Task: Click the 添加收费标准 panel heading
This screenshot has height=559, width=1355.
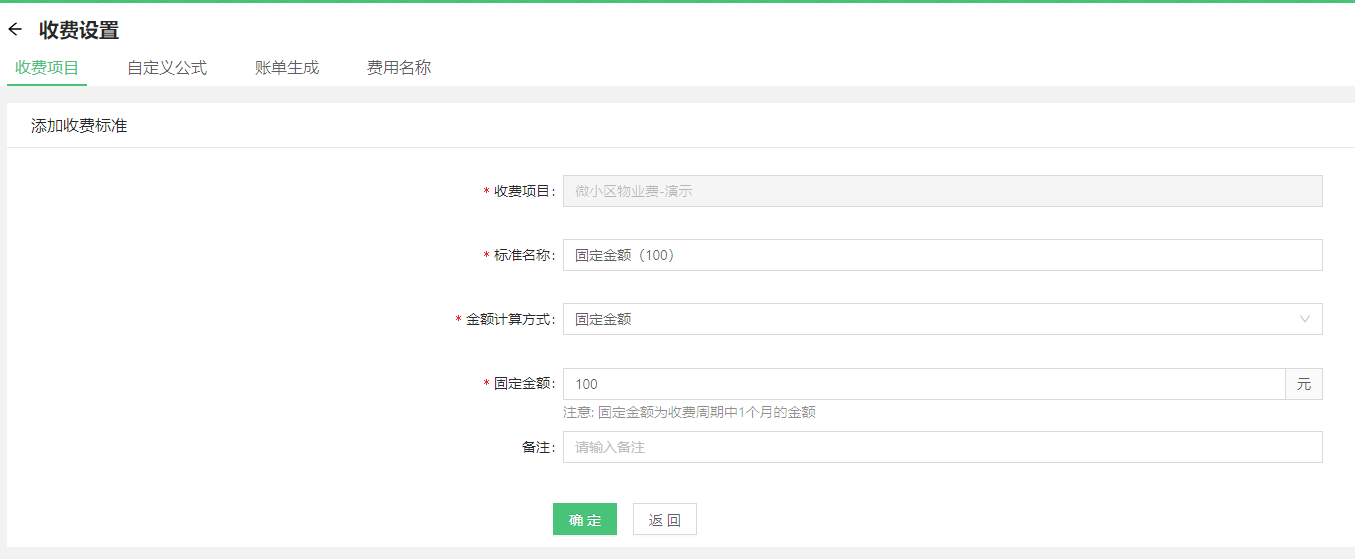Action: pos(79,126)
